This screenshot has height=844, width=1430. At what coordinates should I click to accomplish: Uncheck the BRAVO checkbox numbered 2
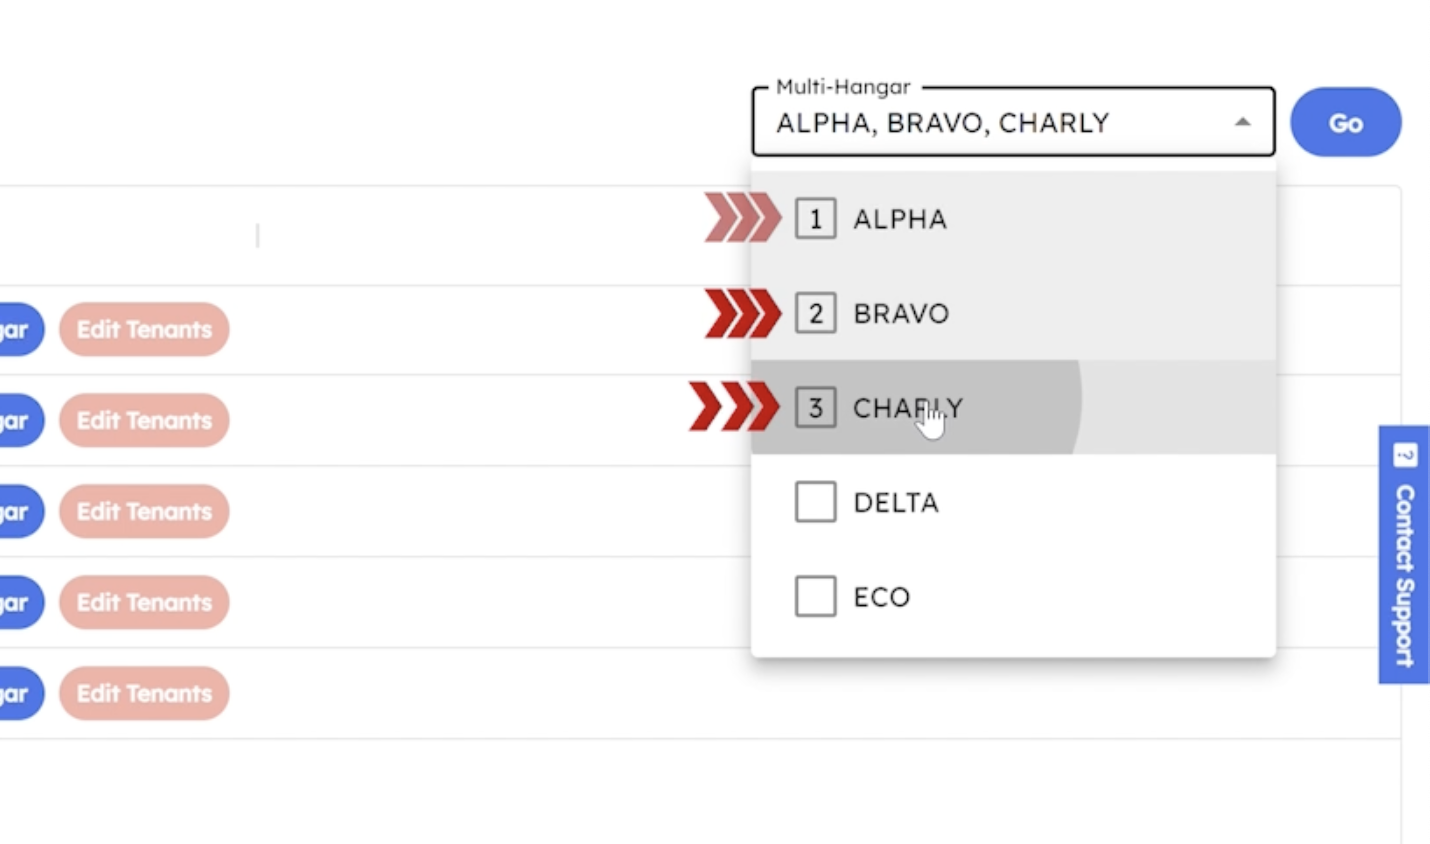coord(816,314)
